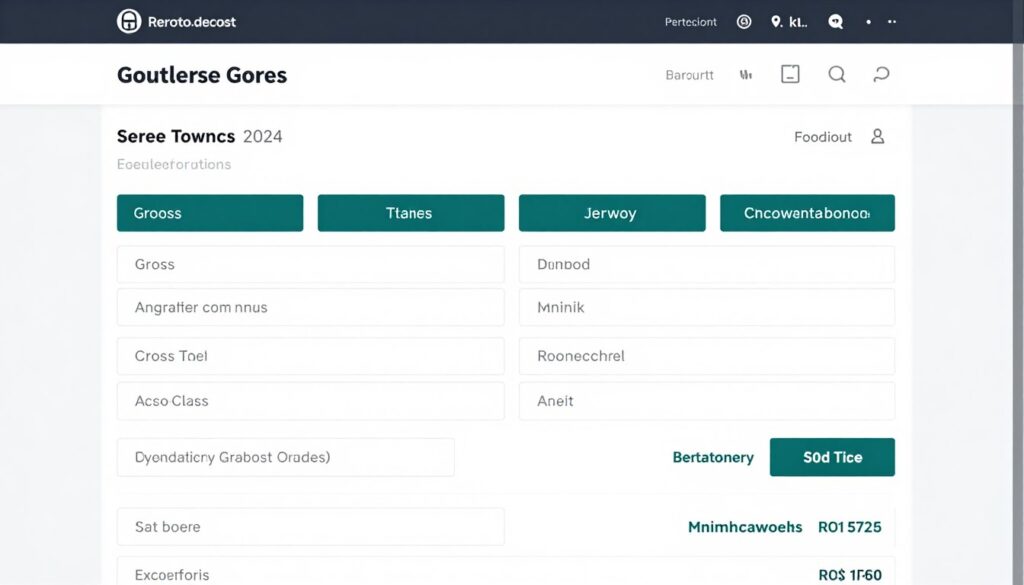Click the bars icon next to Barourtt

(x=745, y=75)
